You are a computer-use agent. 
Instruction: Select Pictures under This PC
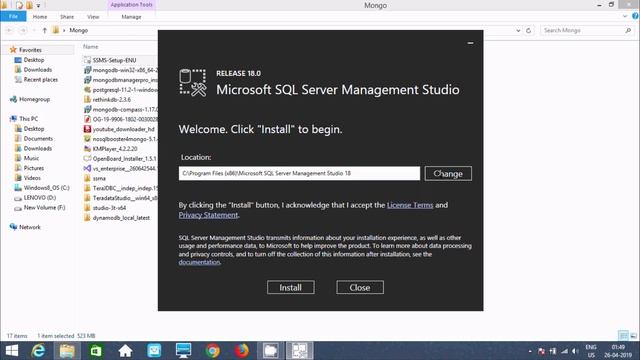(x=33, y=168)
